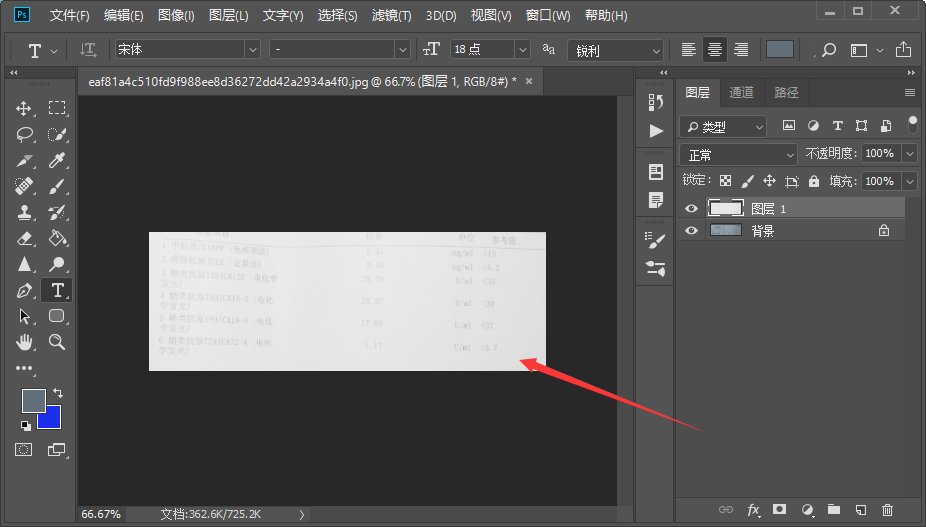
Task: Select the Crop tool
Action: 24,160
